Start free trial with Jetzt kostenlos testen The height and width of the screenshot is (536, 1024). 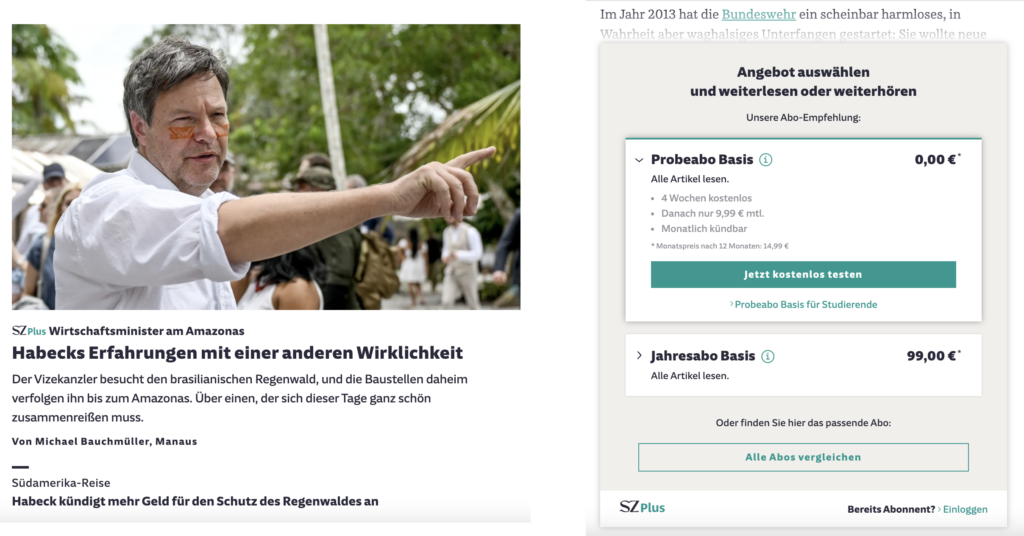(803, 275)
